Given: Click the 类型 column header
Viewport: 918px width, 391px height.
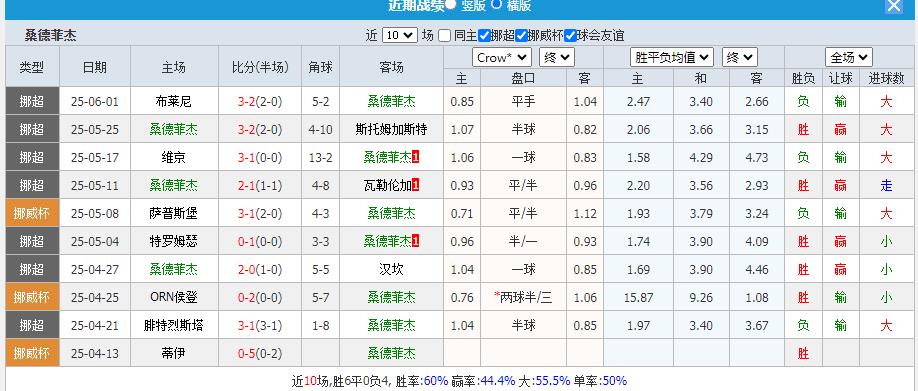Looking at the screenshot, I should 32,67.
